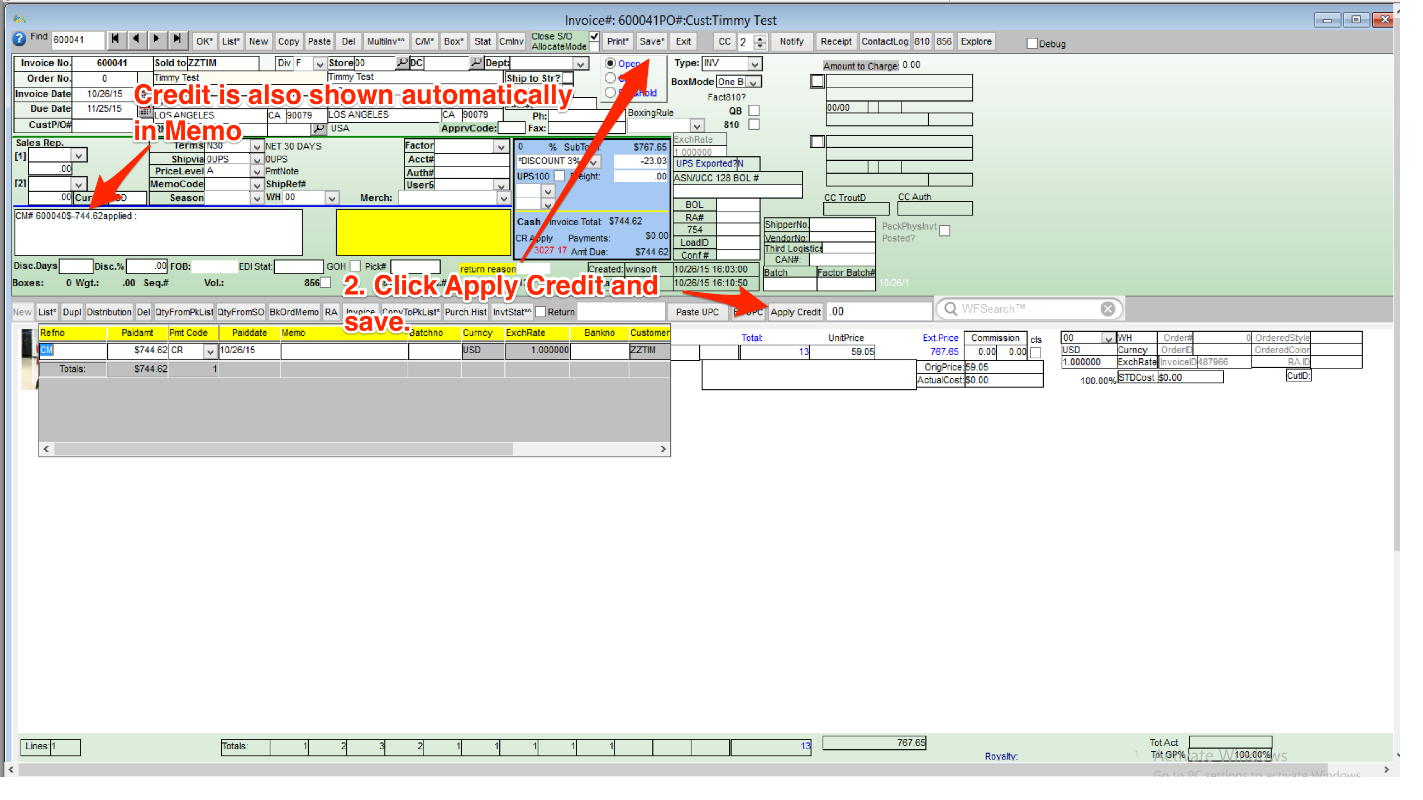Click the blue help question mark icon
This screenshot has height=800, width=1423.
[19, 39]
